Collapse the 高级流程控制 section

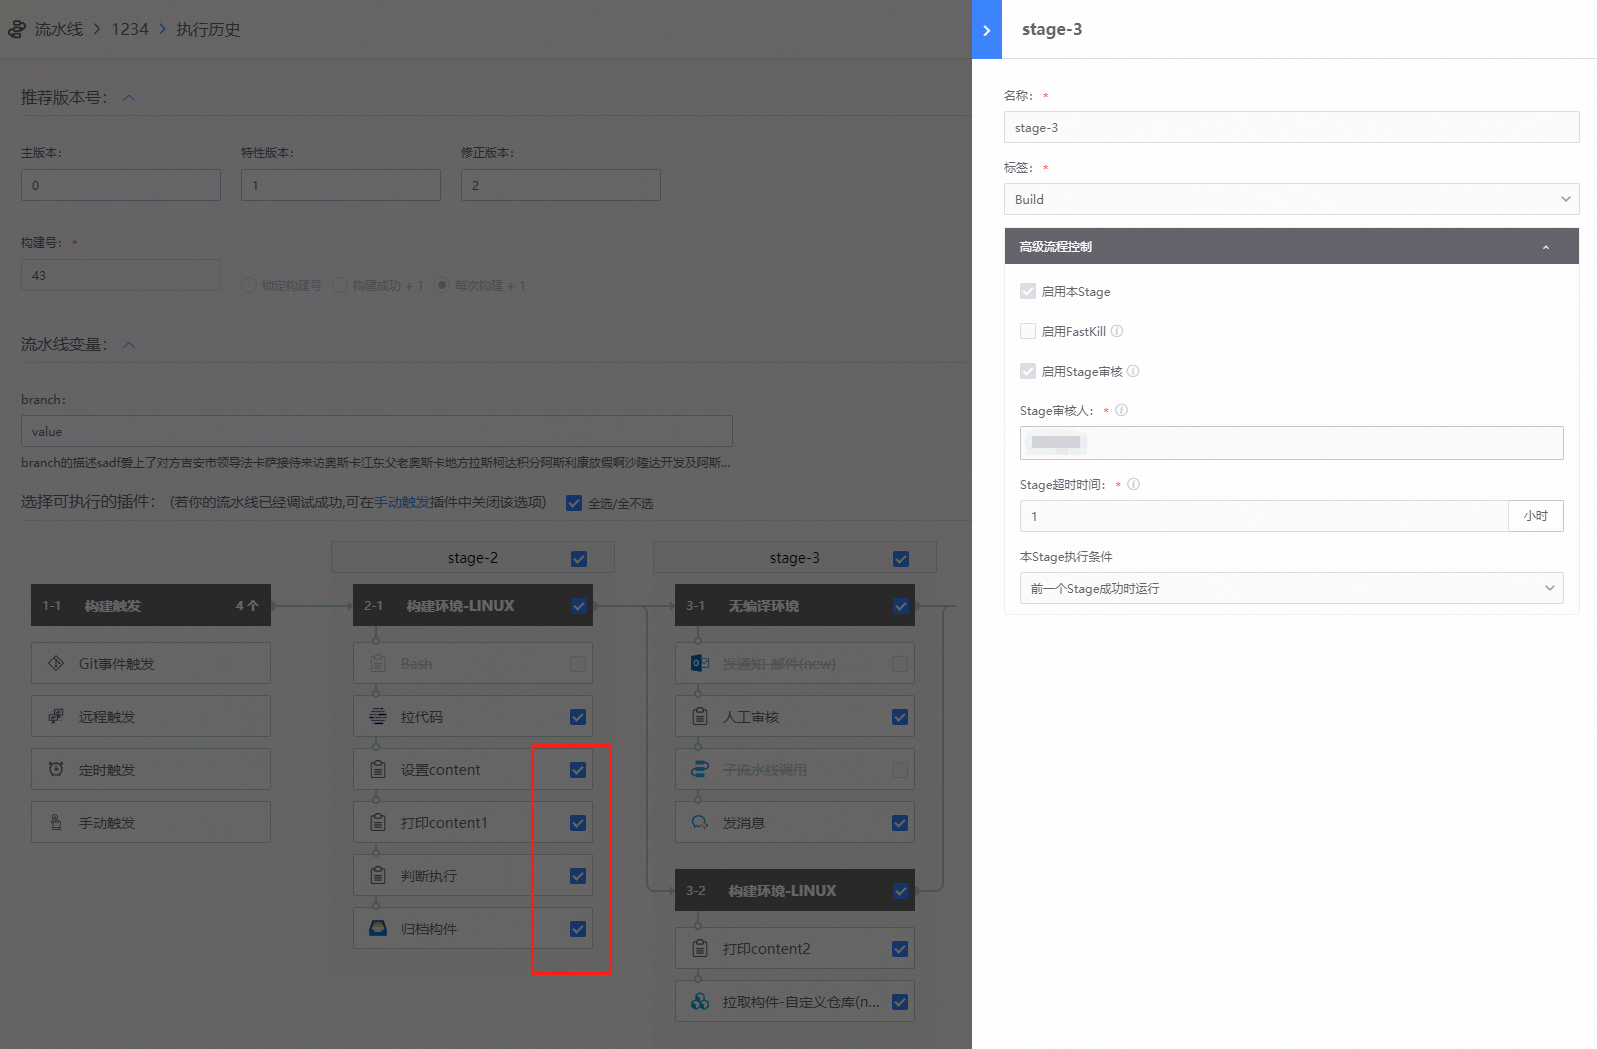pyautogui.click(x=1291, y=246)
